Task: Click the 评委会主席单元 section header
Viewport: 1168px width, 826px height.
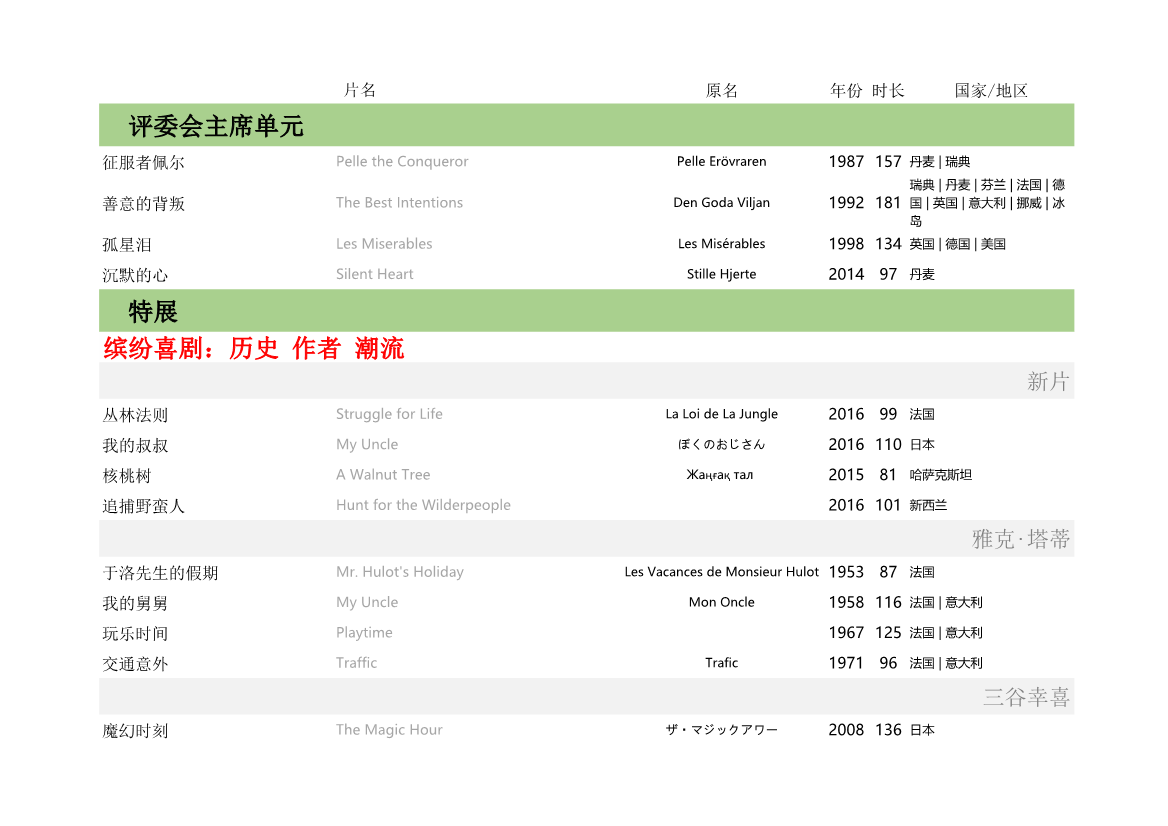Action: tap(216, 127)
